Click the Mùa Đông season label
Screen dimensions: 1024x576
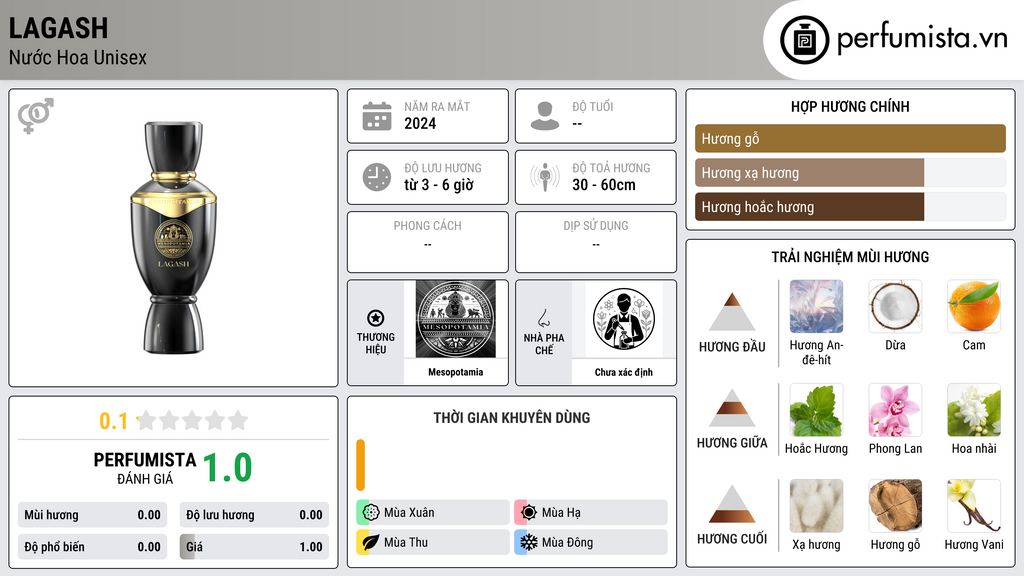[x=567, y=542]
